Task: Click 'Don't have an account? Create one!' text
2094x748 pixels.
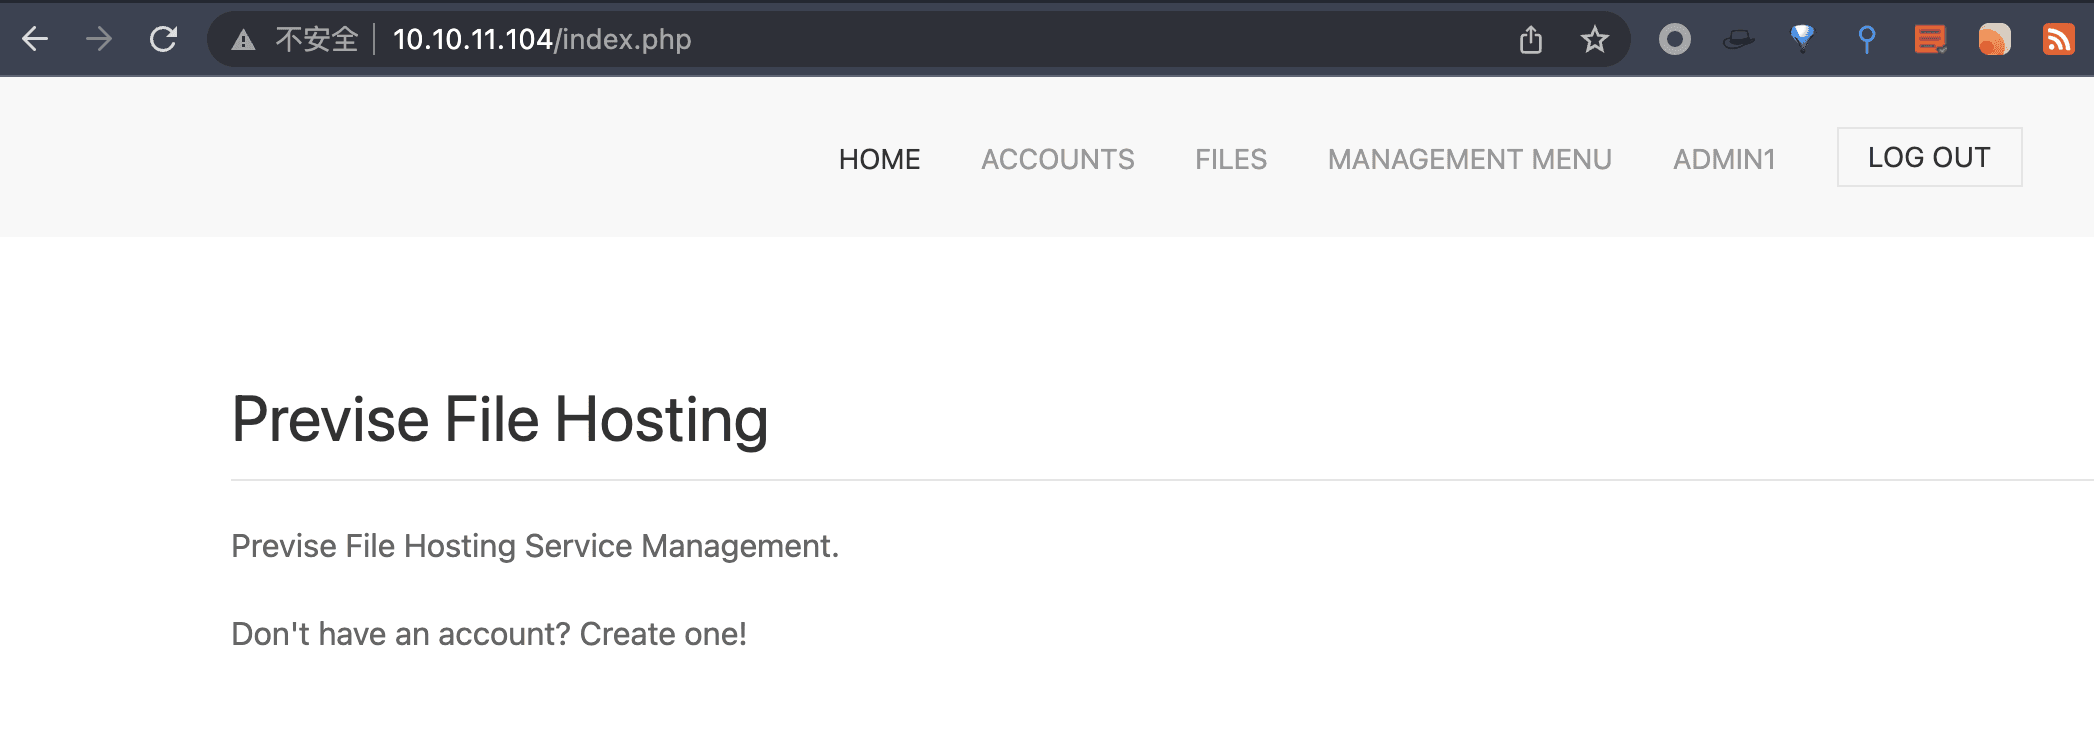Action: click(489, 634)
